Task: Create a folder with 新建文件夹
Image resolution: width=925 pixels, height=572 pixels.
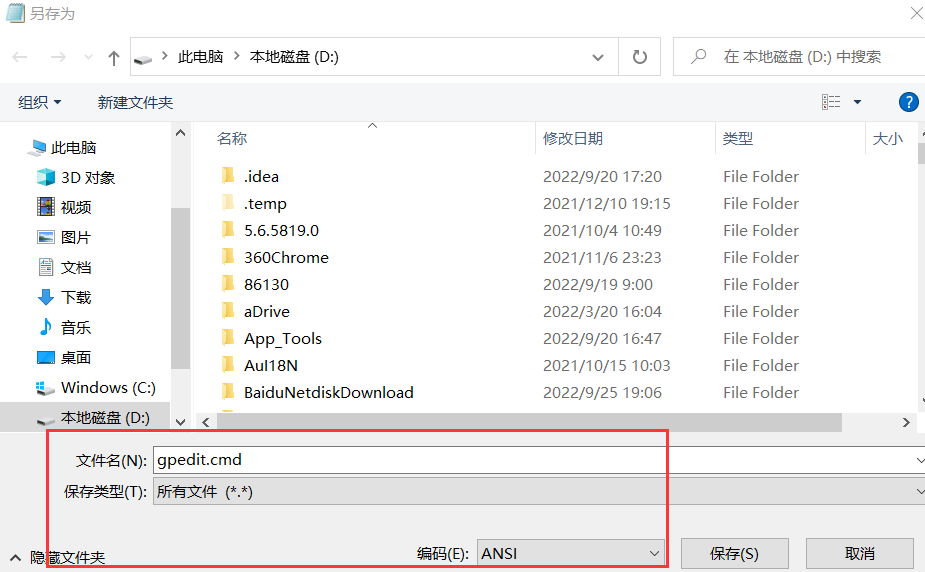Action: tap(135, 102)
